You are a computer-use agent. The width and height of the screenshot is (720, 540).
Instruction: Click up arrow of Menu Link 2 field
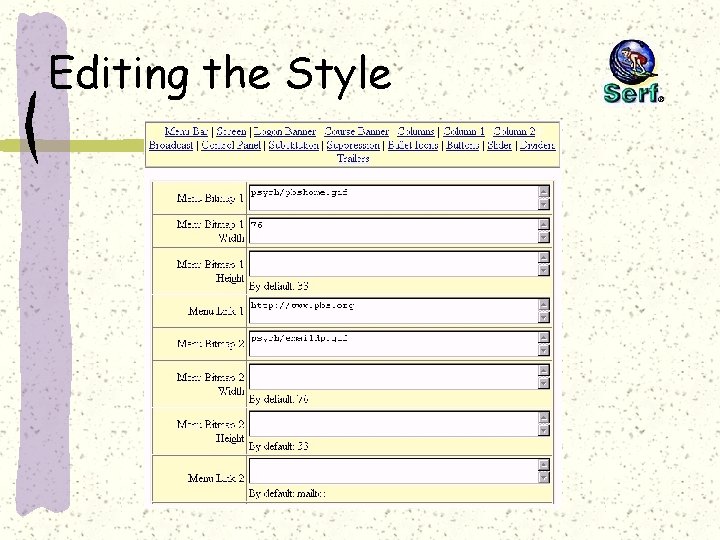(x=544, y=465)
